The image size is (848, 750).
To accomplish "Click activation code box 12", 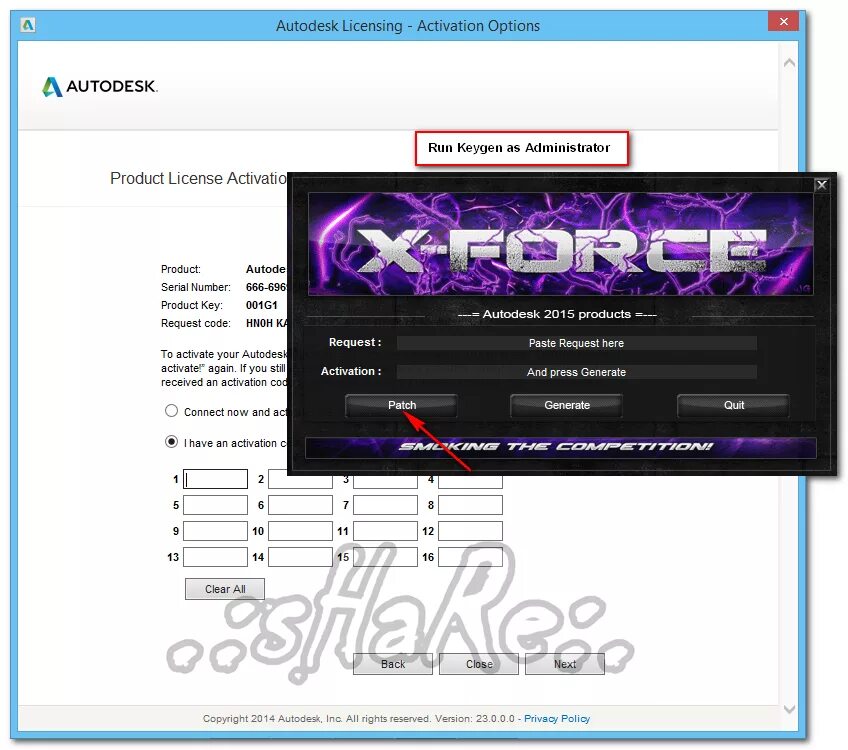I will [470, 531].
